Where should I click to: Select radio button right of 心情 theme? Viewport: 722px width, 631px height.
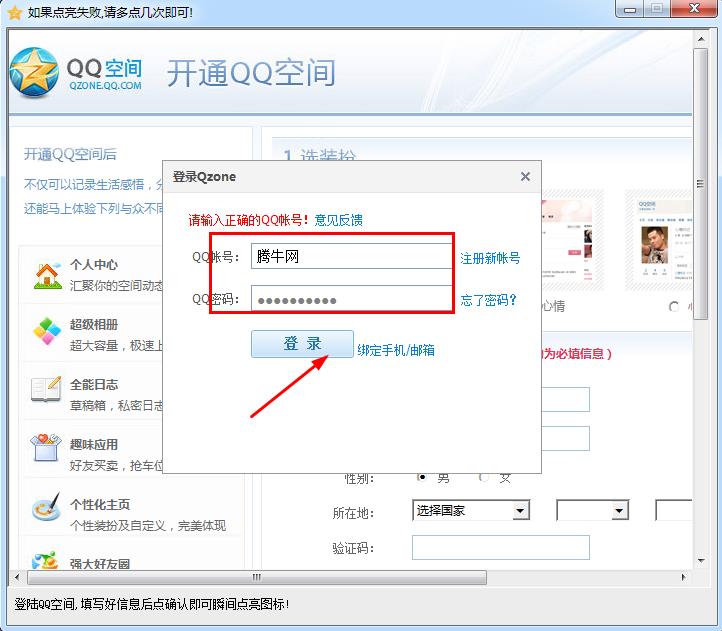[x=673, y=307]
